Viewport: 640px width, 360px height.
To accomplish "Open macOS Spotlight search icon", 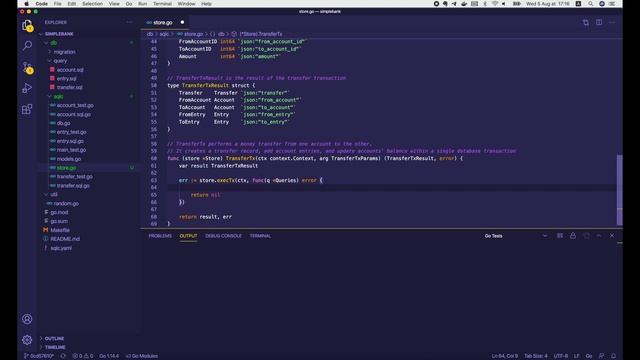I will point(591,4).
